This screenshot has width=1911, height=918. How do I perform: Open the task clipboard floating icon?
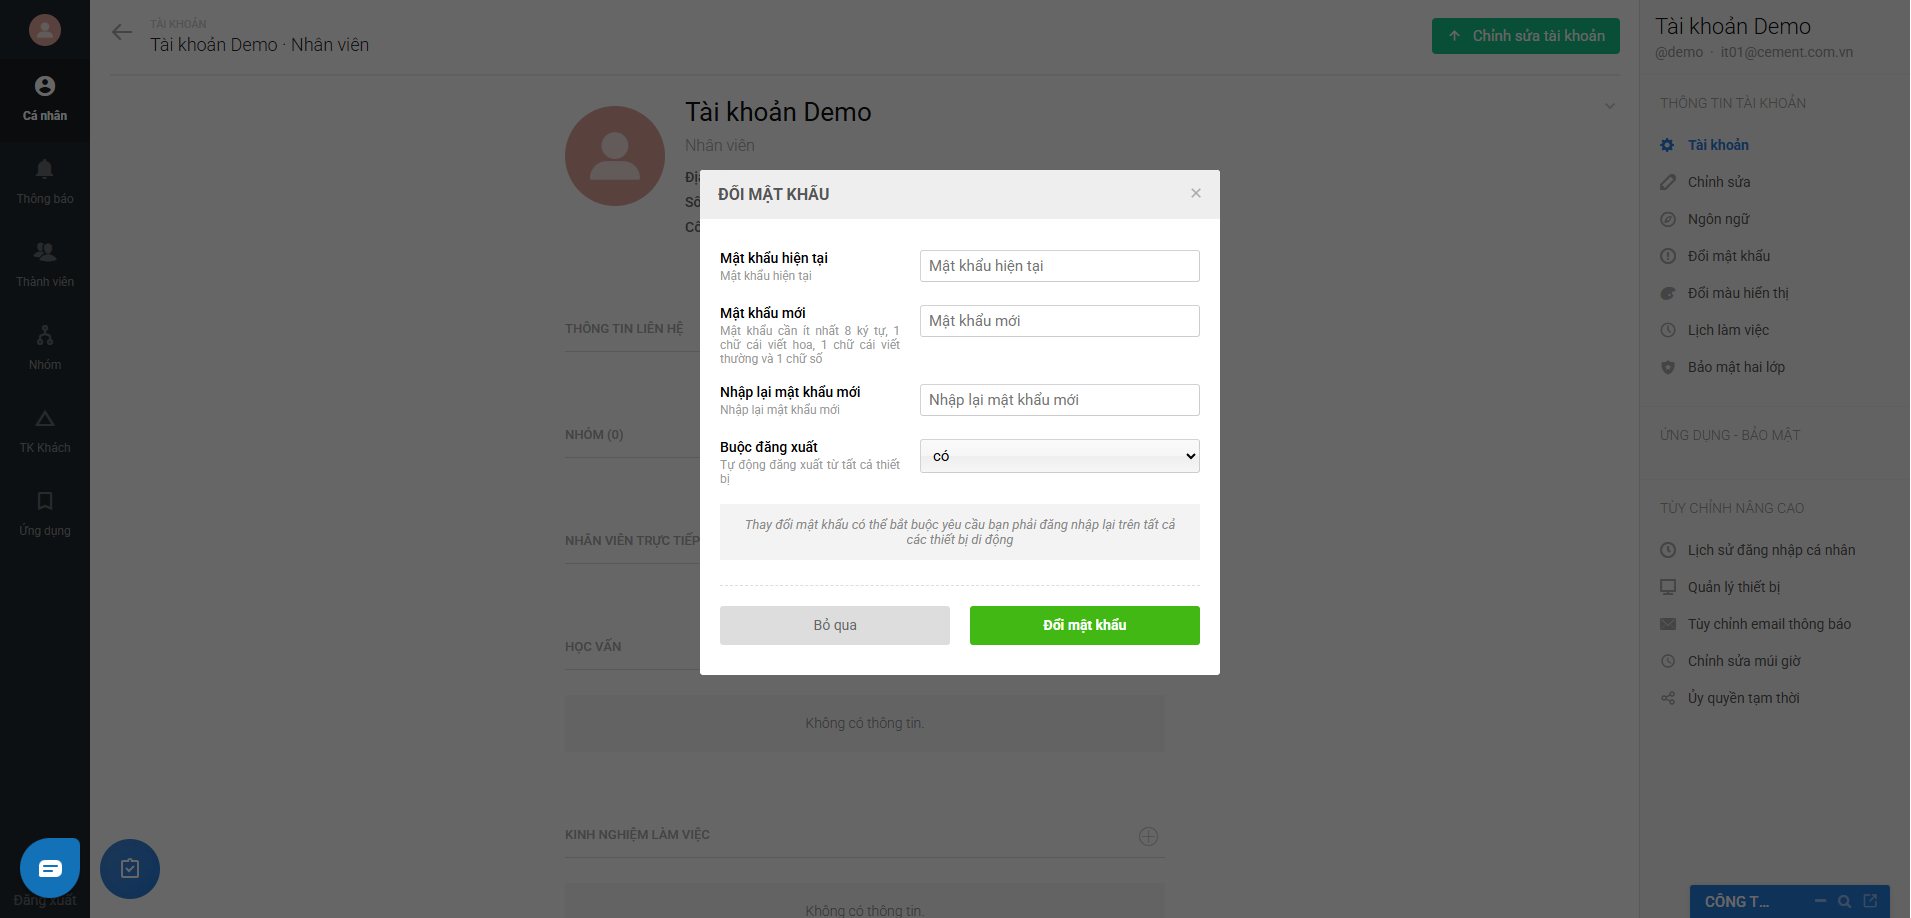(x=130, y=868)
